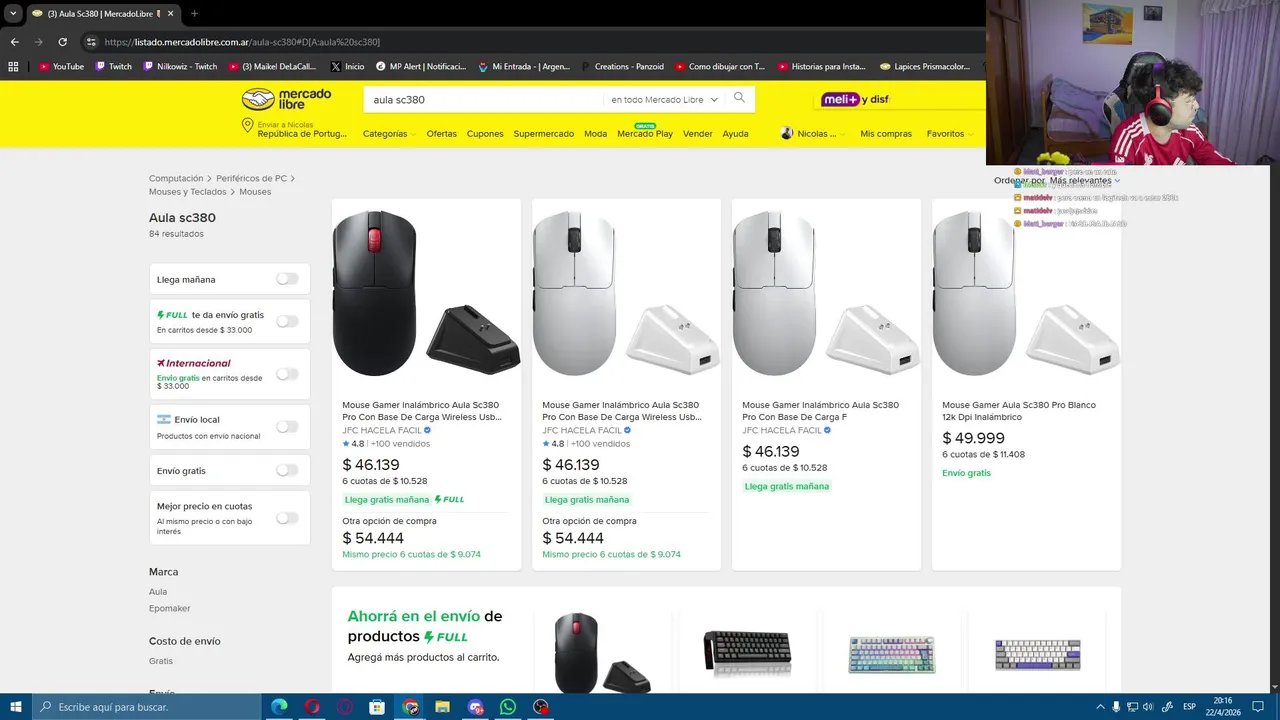Open the black Aula Sc380 mouse thumbnail
1280x720 pixels.
click(x=426, y=292)
